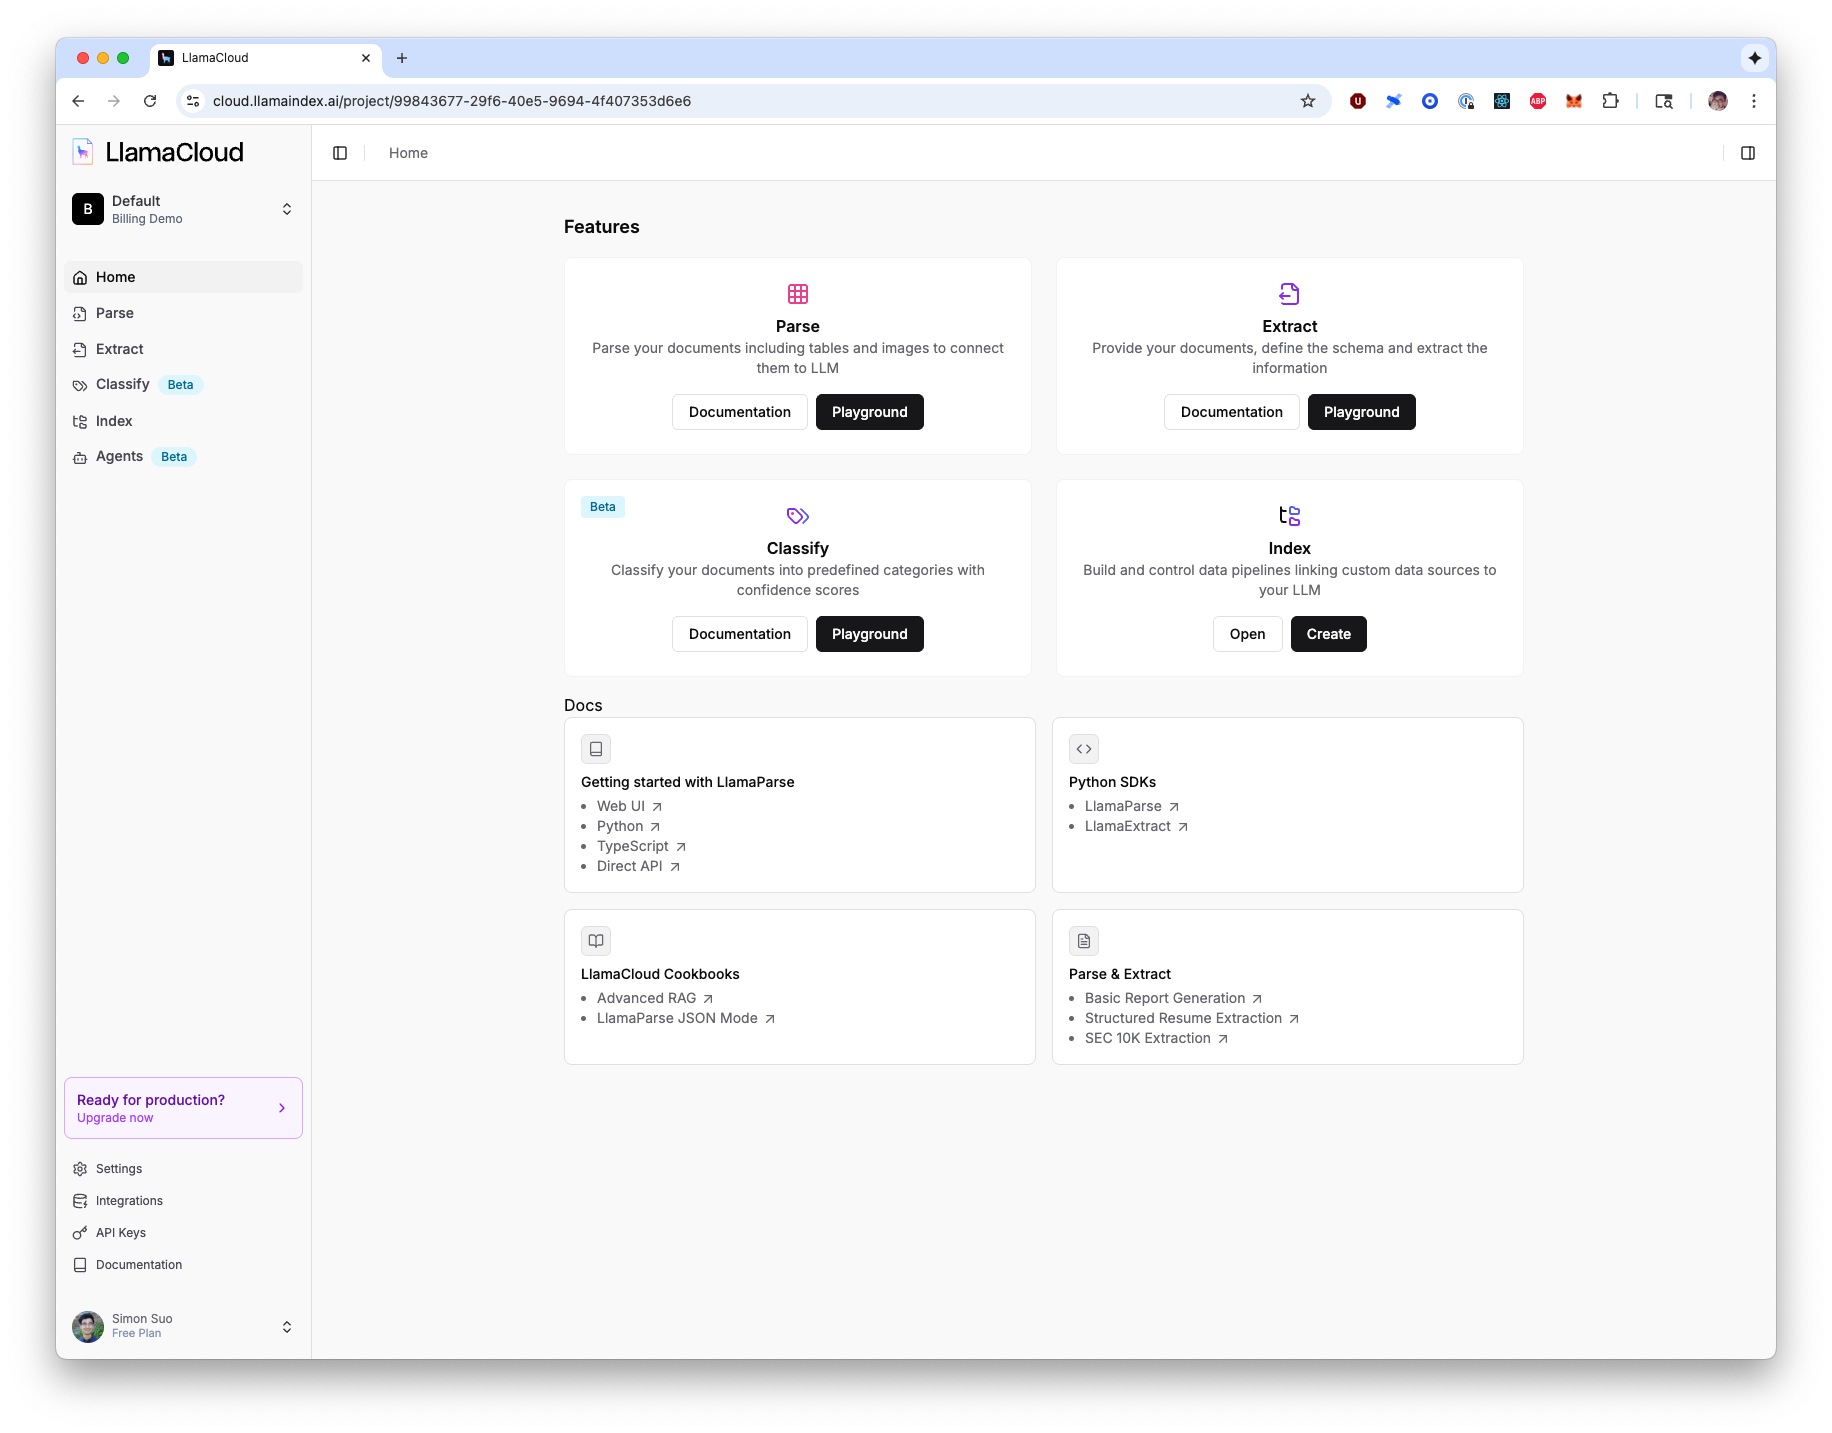
Task: Click the Classify tag icon in the Features card
Action: 797,516
